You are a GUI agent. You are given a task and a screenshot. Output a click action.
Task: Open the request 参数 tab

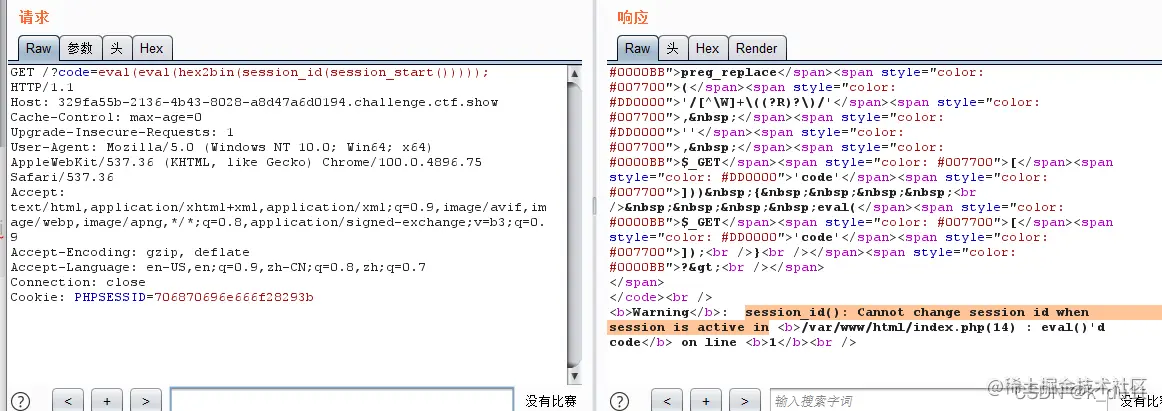coord(80,48)
